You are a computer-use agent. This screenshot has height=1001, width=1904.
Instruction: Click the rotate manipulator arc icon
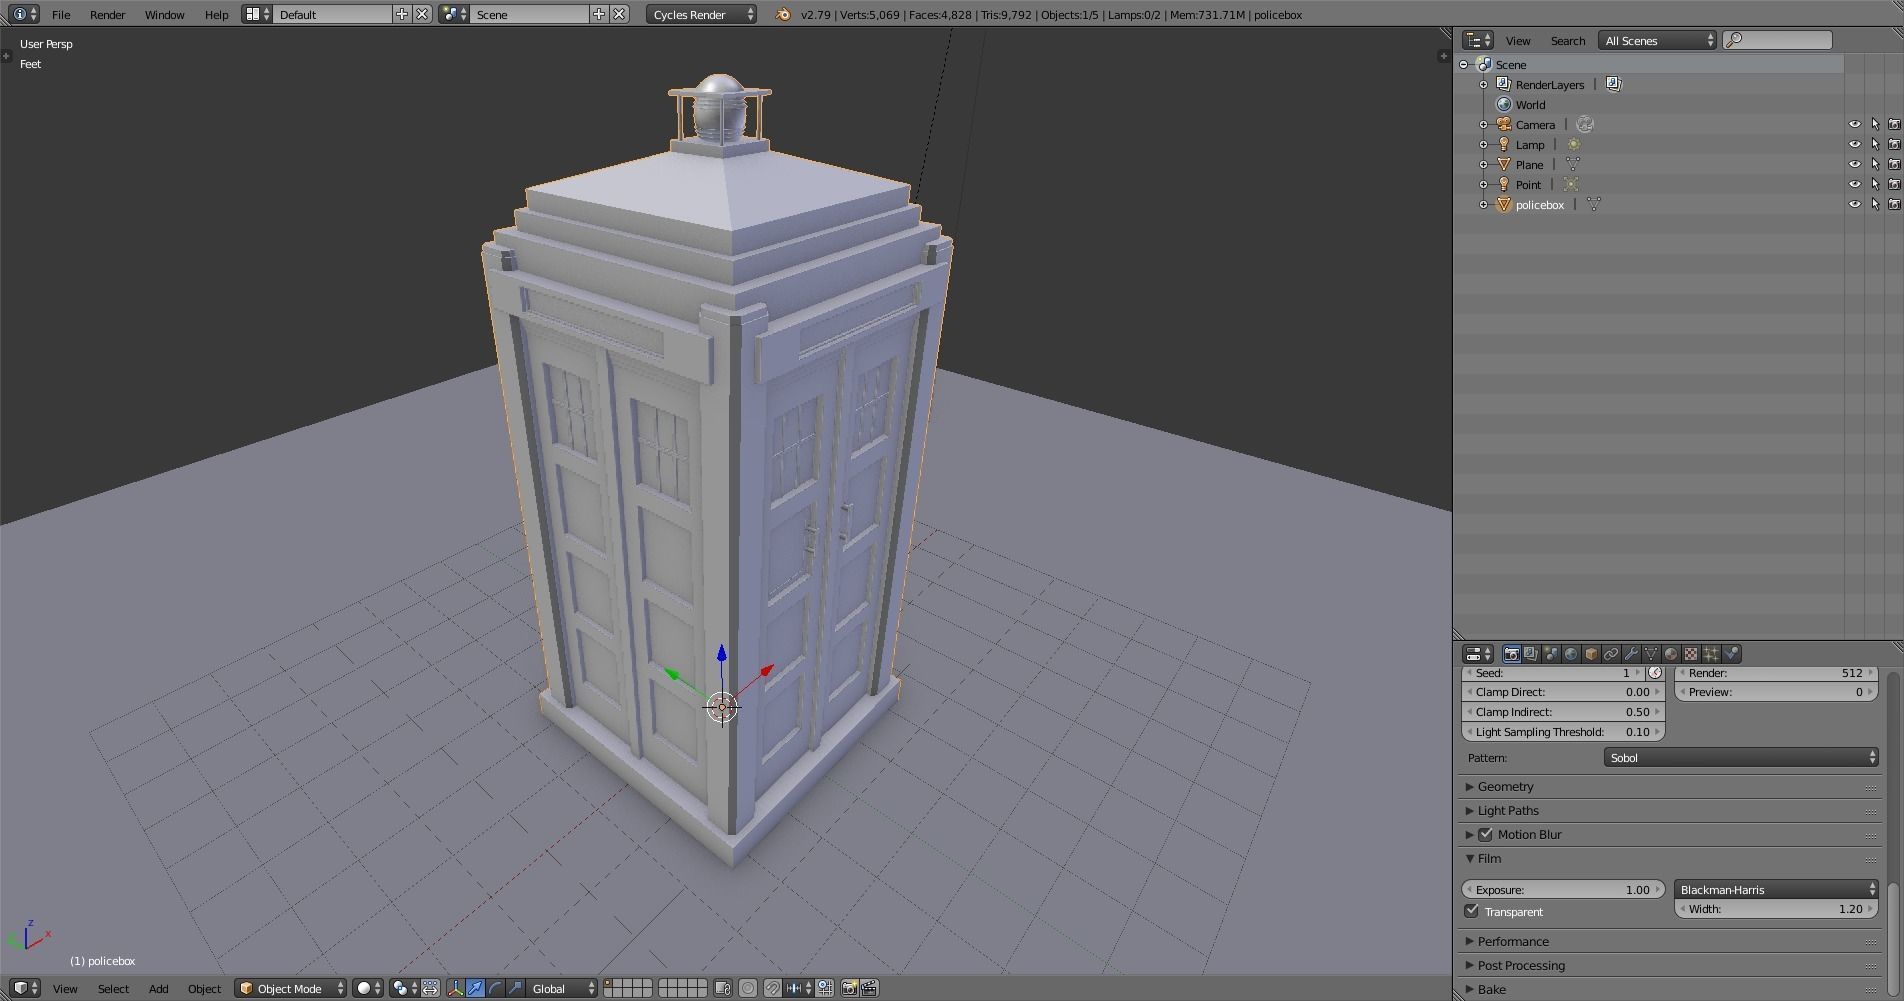pyautogui.click(x=495, y=988)
